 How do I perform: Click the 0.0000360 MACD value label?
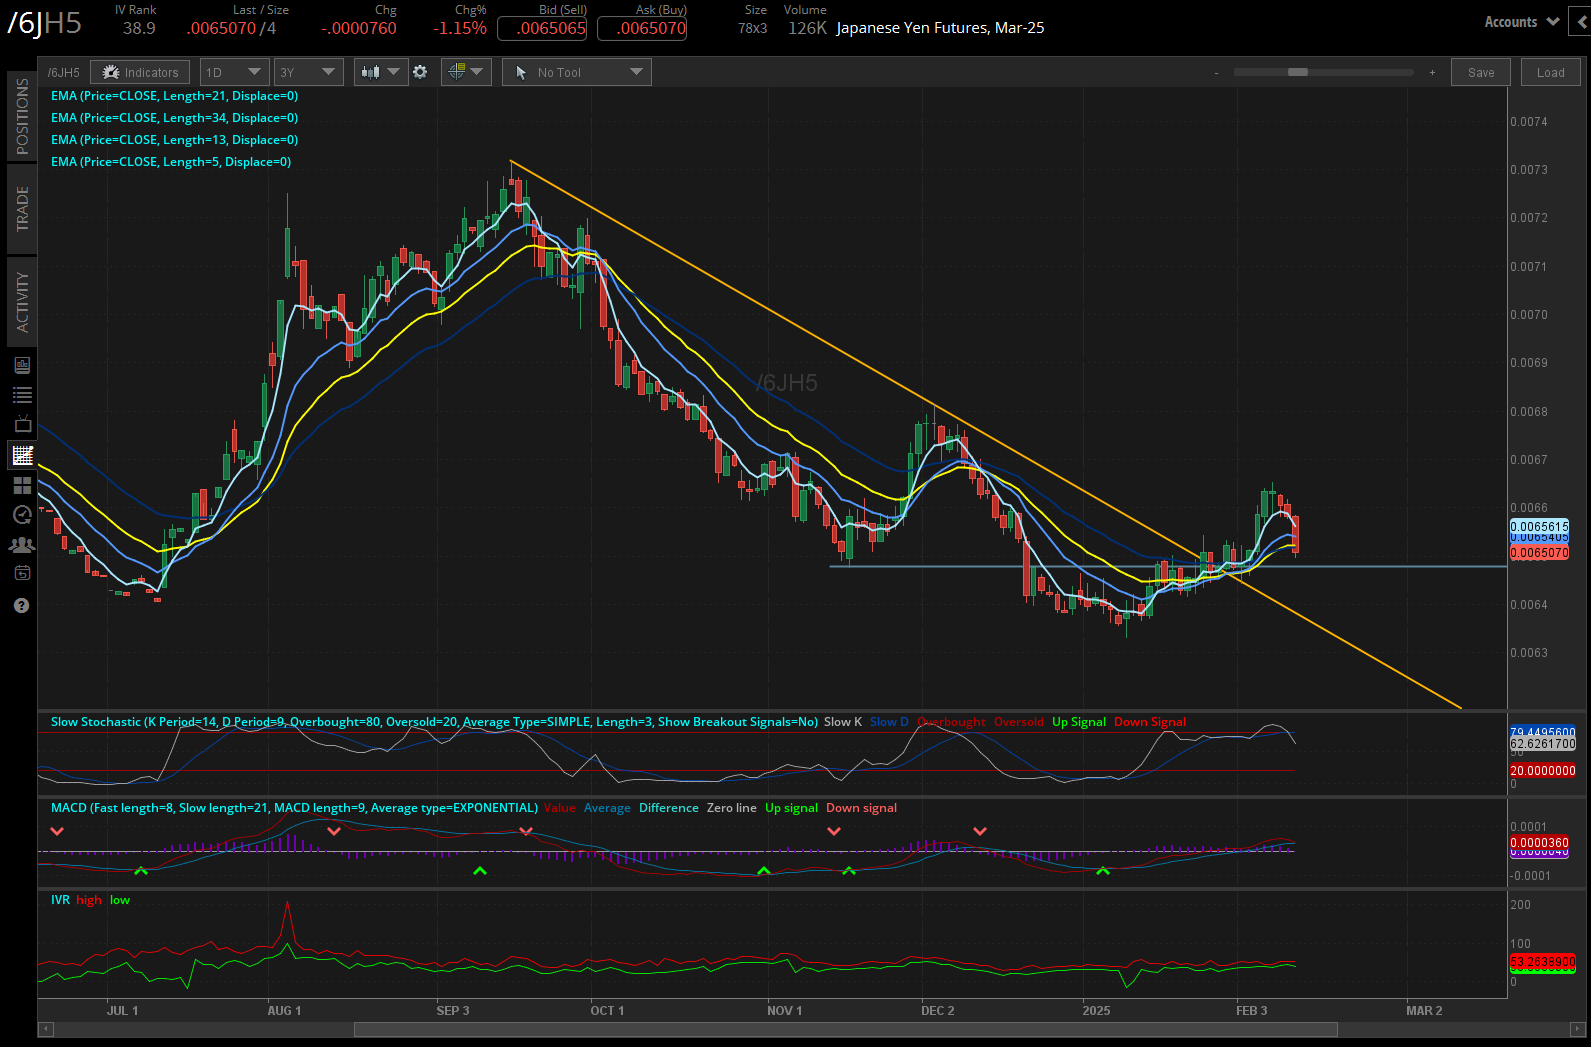tap(1539, 843)
